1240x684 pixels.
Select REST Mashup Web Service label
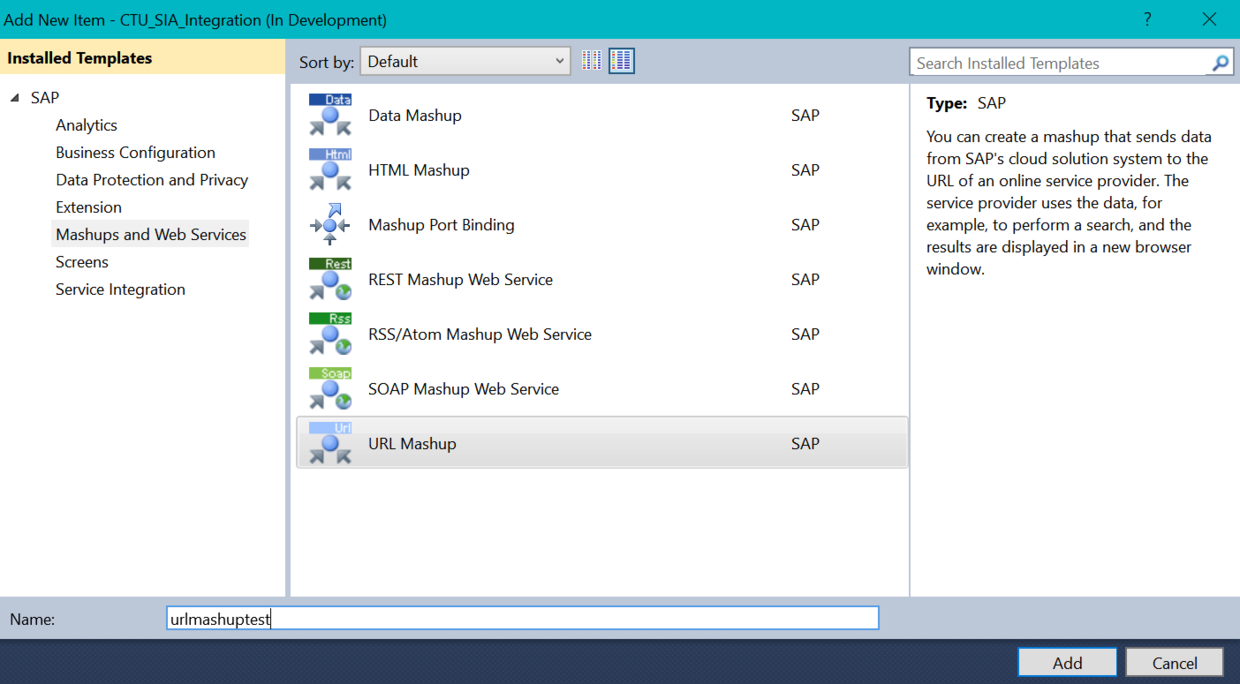tap(460, 279)
